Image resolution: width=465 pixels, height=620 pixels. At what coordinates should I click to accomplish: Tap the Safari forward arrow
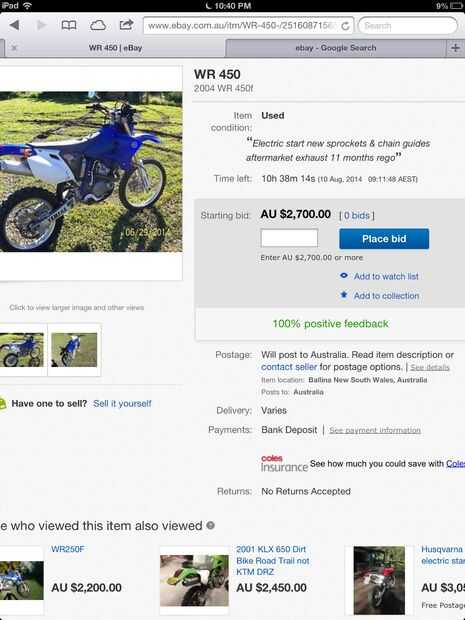pos(41,25)
